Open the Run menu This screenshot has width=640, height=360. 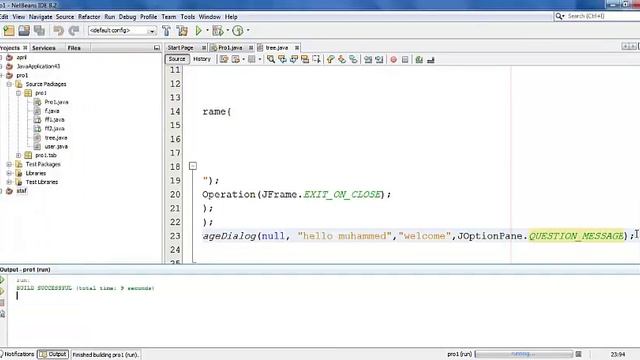[x=110, y=17]
